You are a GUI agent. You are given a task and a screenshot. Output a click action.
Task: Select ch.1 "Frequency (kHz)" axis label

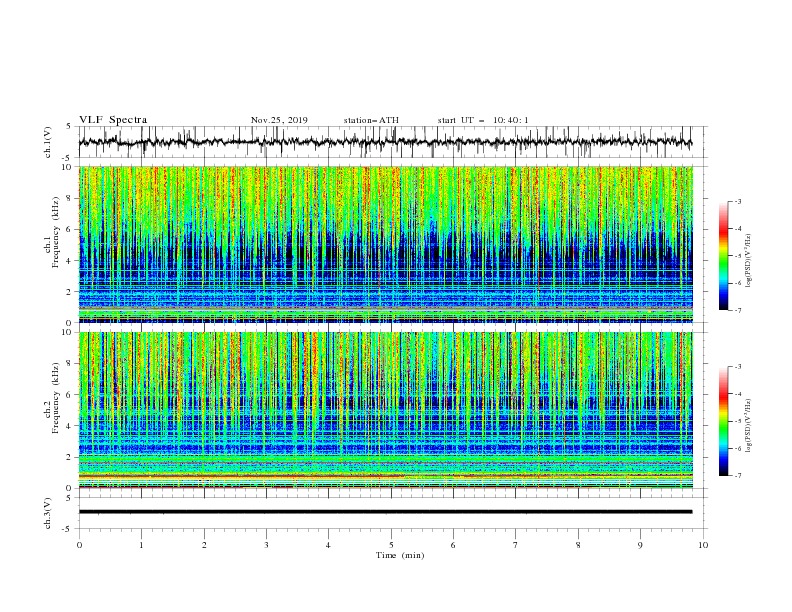click(56, 233)
